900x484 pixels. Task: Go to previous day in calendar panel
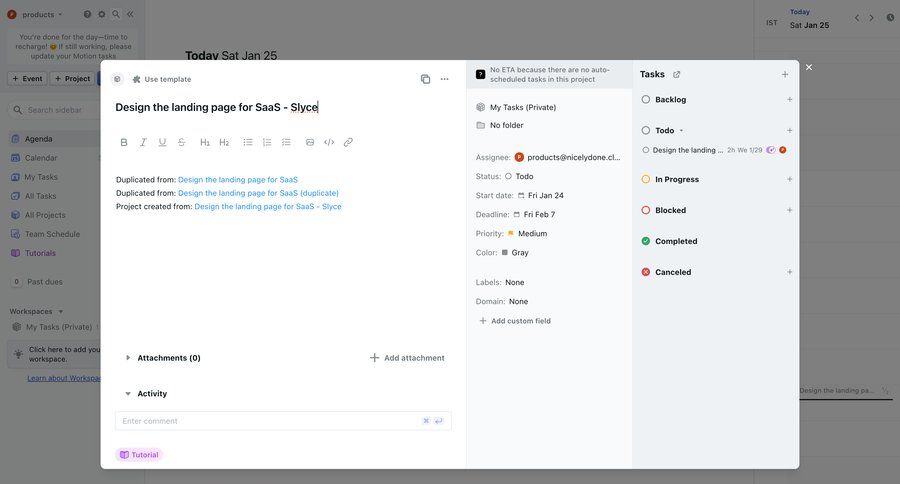point(857,18)
